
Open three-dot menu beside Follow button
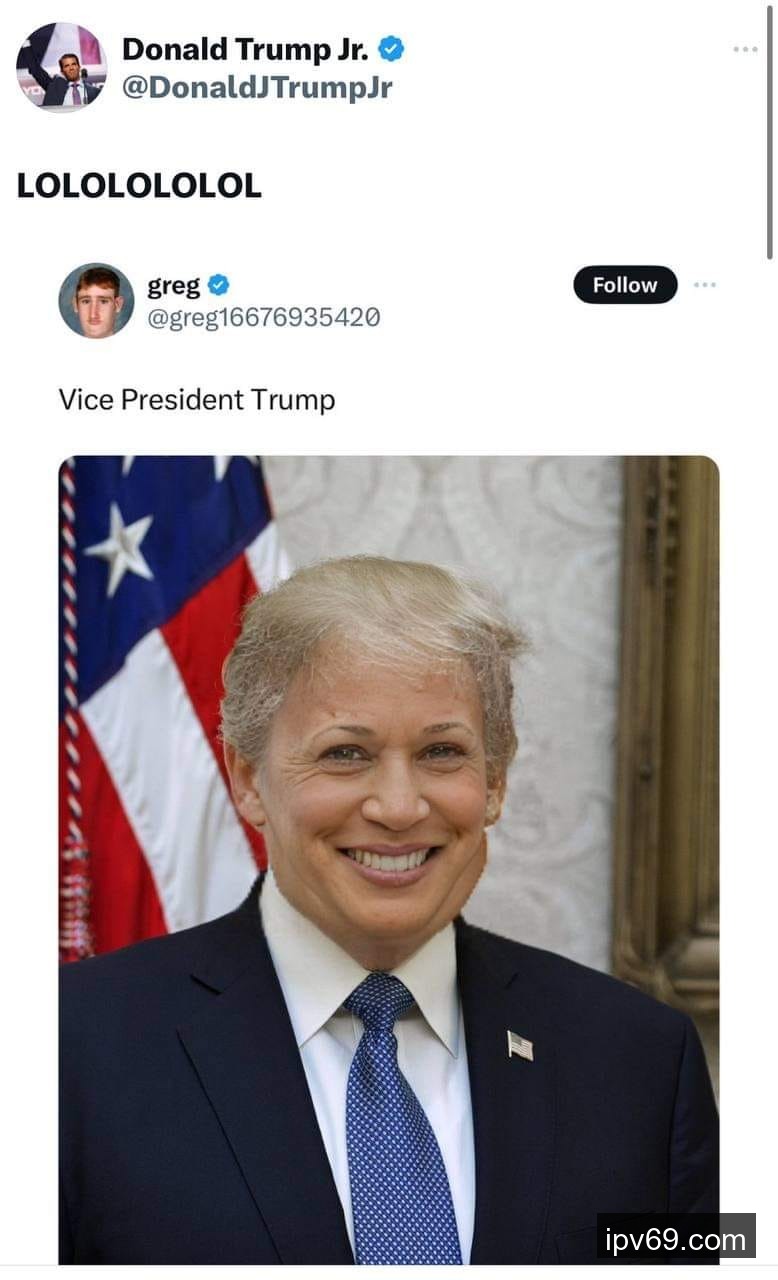coord(705,285)
